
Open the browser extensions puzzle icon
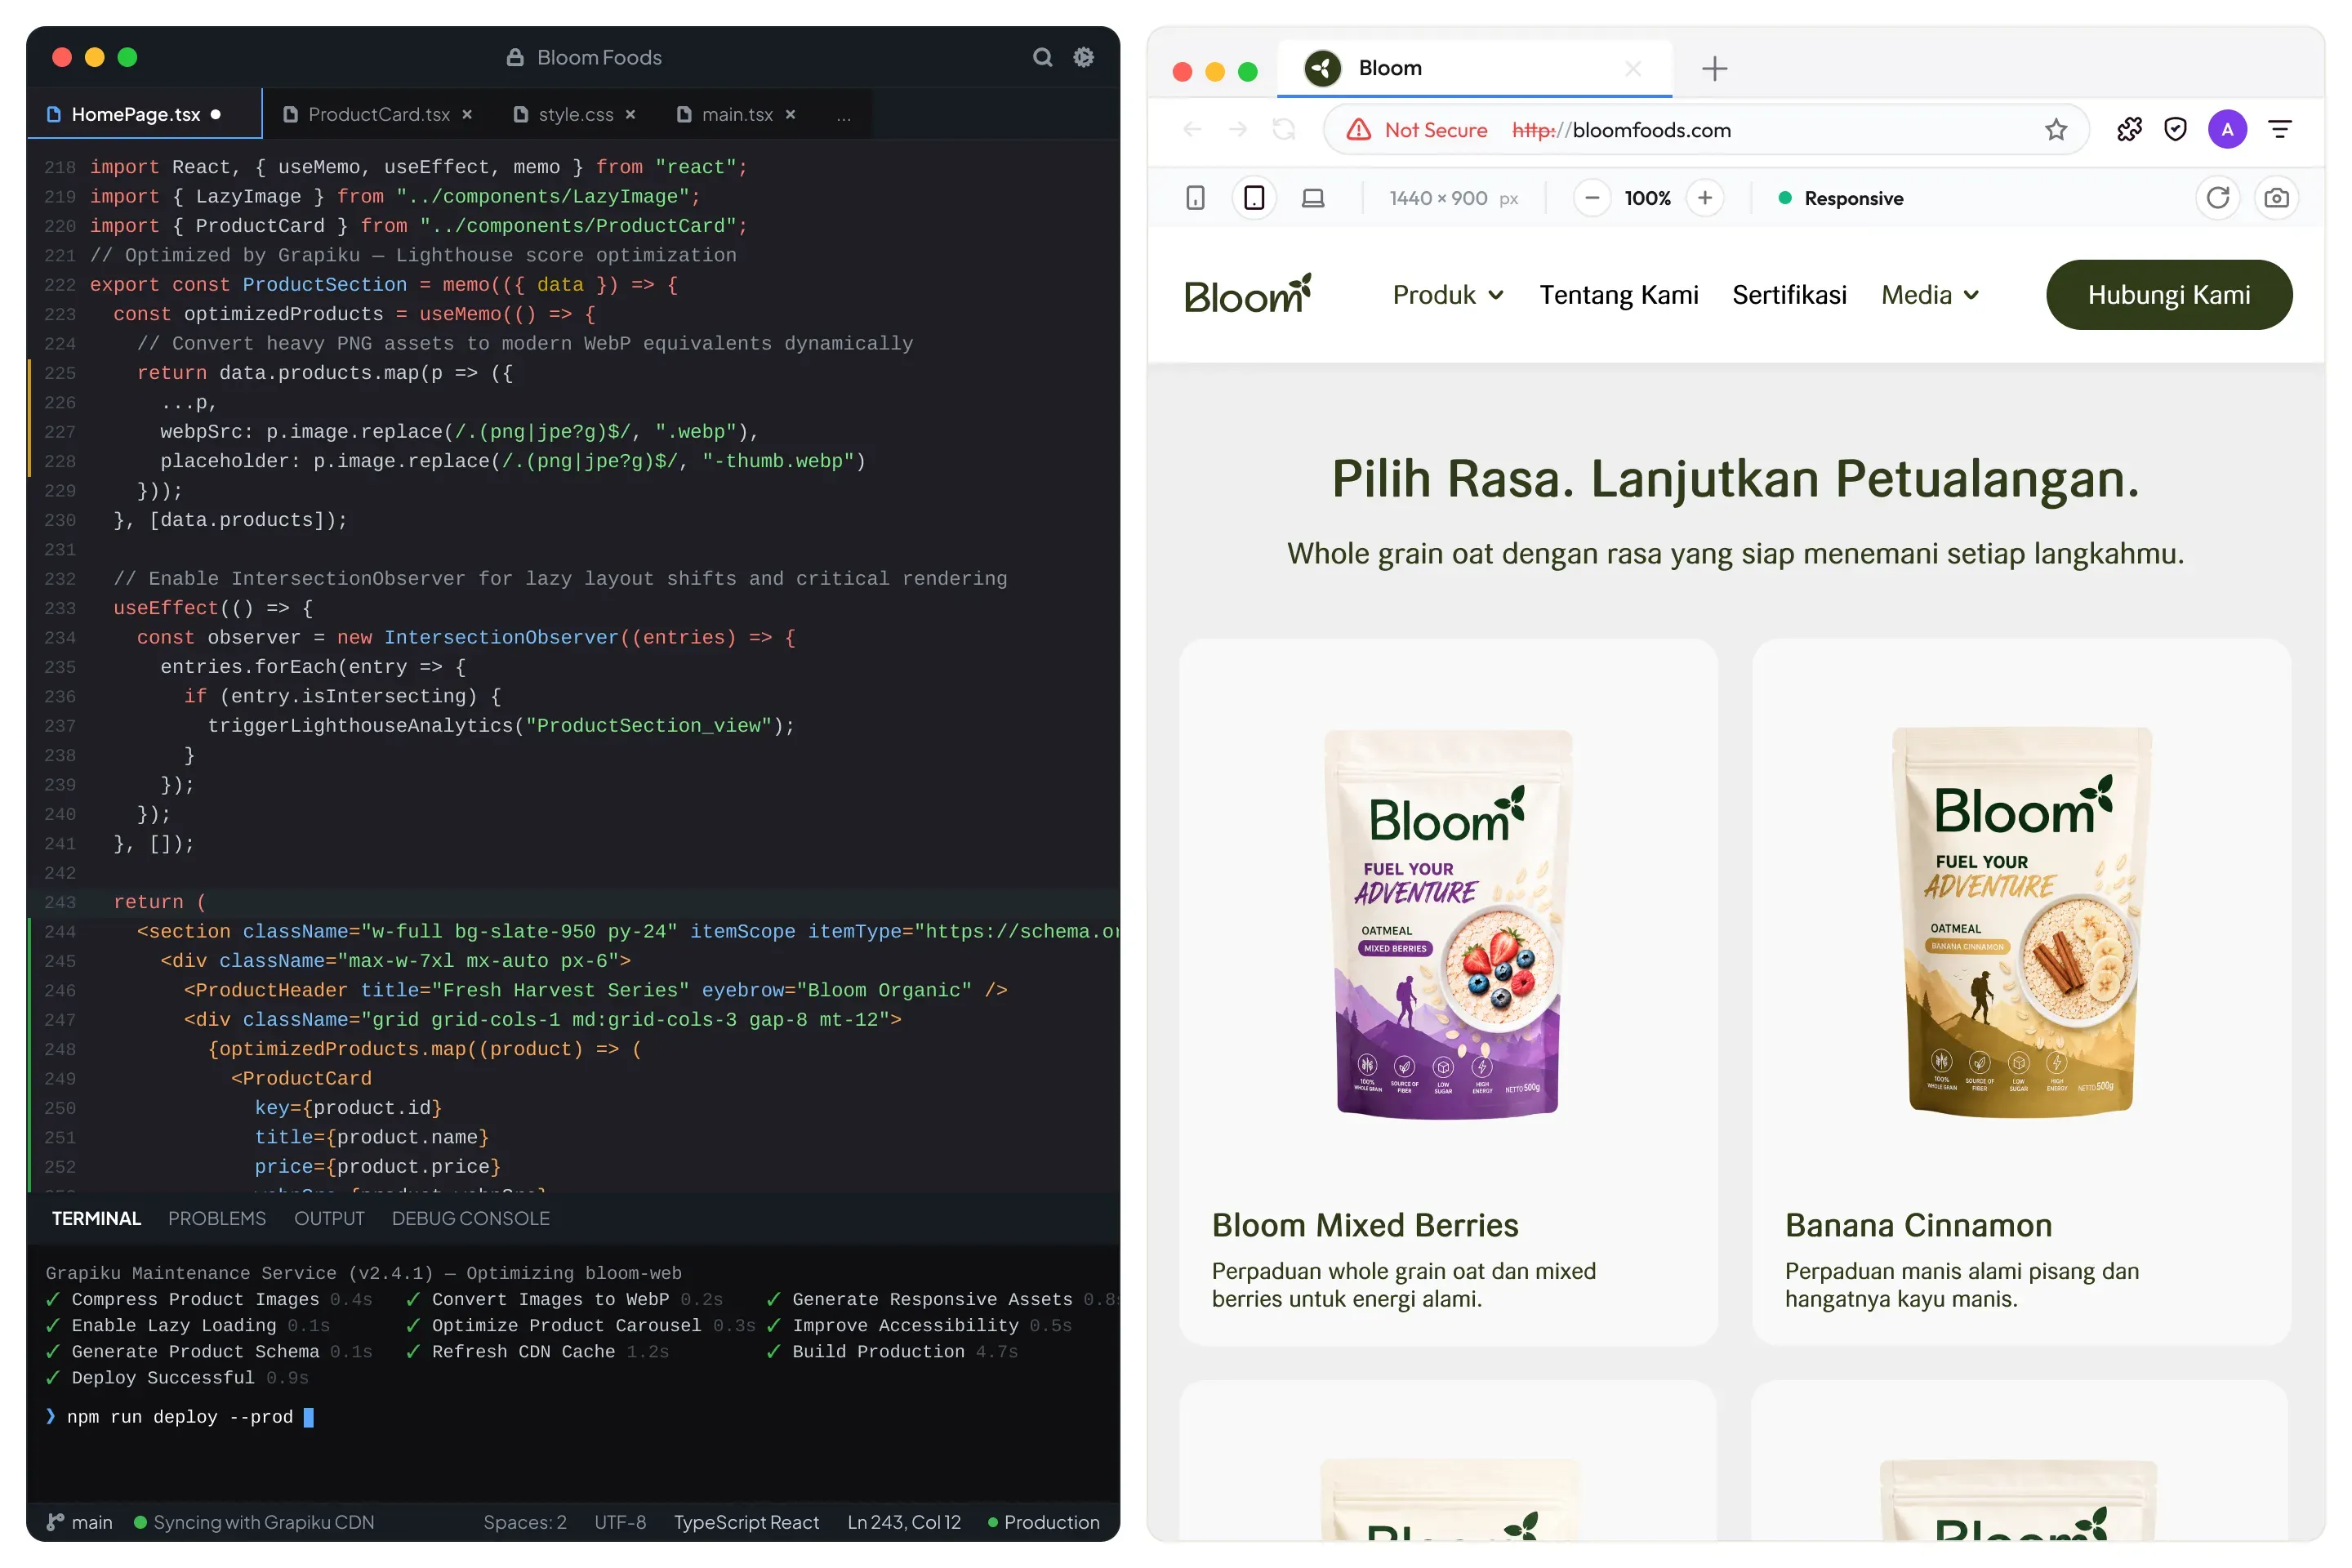coord(2130,129)
